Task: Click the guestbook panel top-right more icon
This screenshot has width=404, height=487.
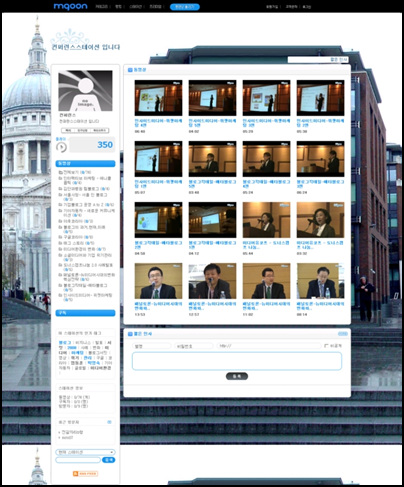Action: coord(343,334)
